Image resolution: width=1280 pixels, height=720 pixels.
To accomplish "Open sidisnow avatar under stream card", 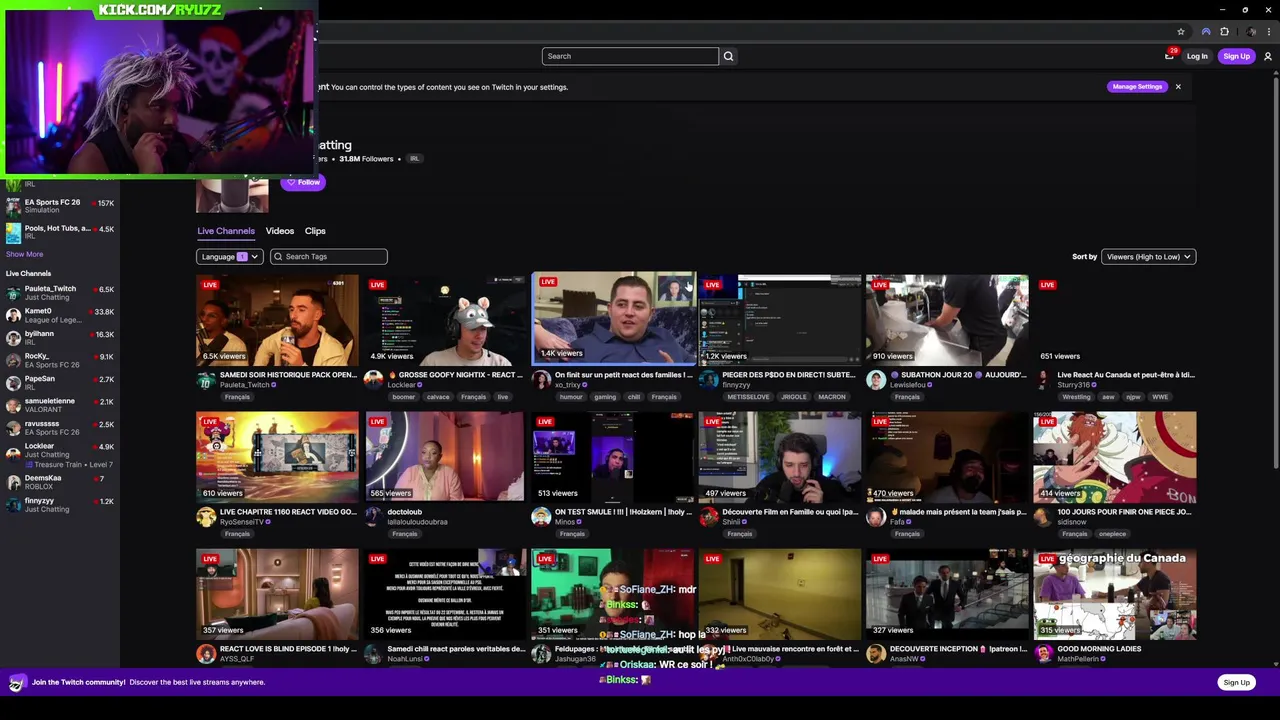I will [x=1043, y=517].
